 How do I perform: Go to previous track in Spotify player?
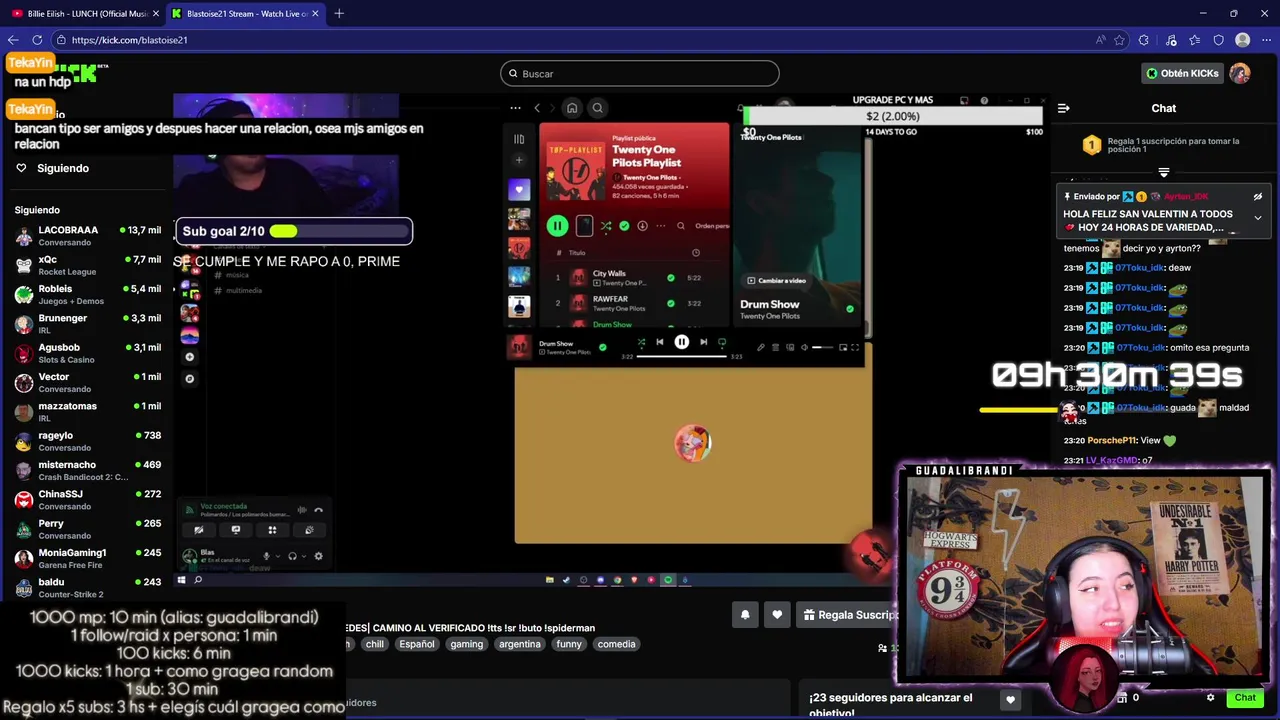(659, 342)
